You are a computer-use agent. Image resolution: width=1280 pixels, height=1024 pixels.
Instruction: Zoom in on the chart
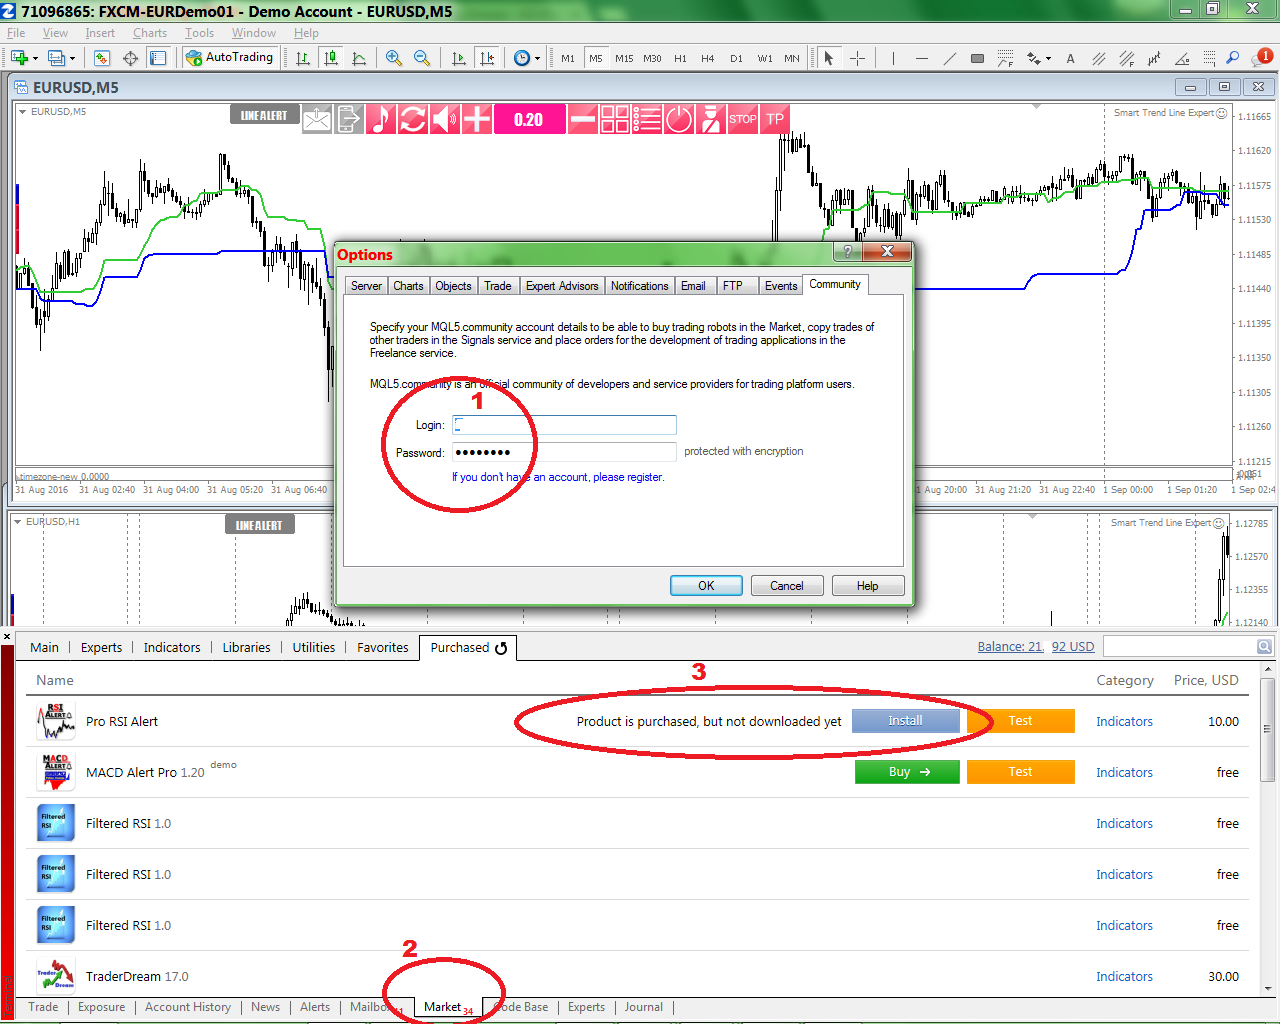(x=393, y=58)
